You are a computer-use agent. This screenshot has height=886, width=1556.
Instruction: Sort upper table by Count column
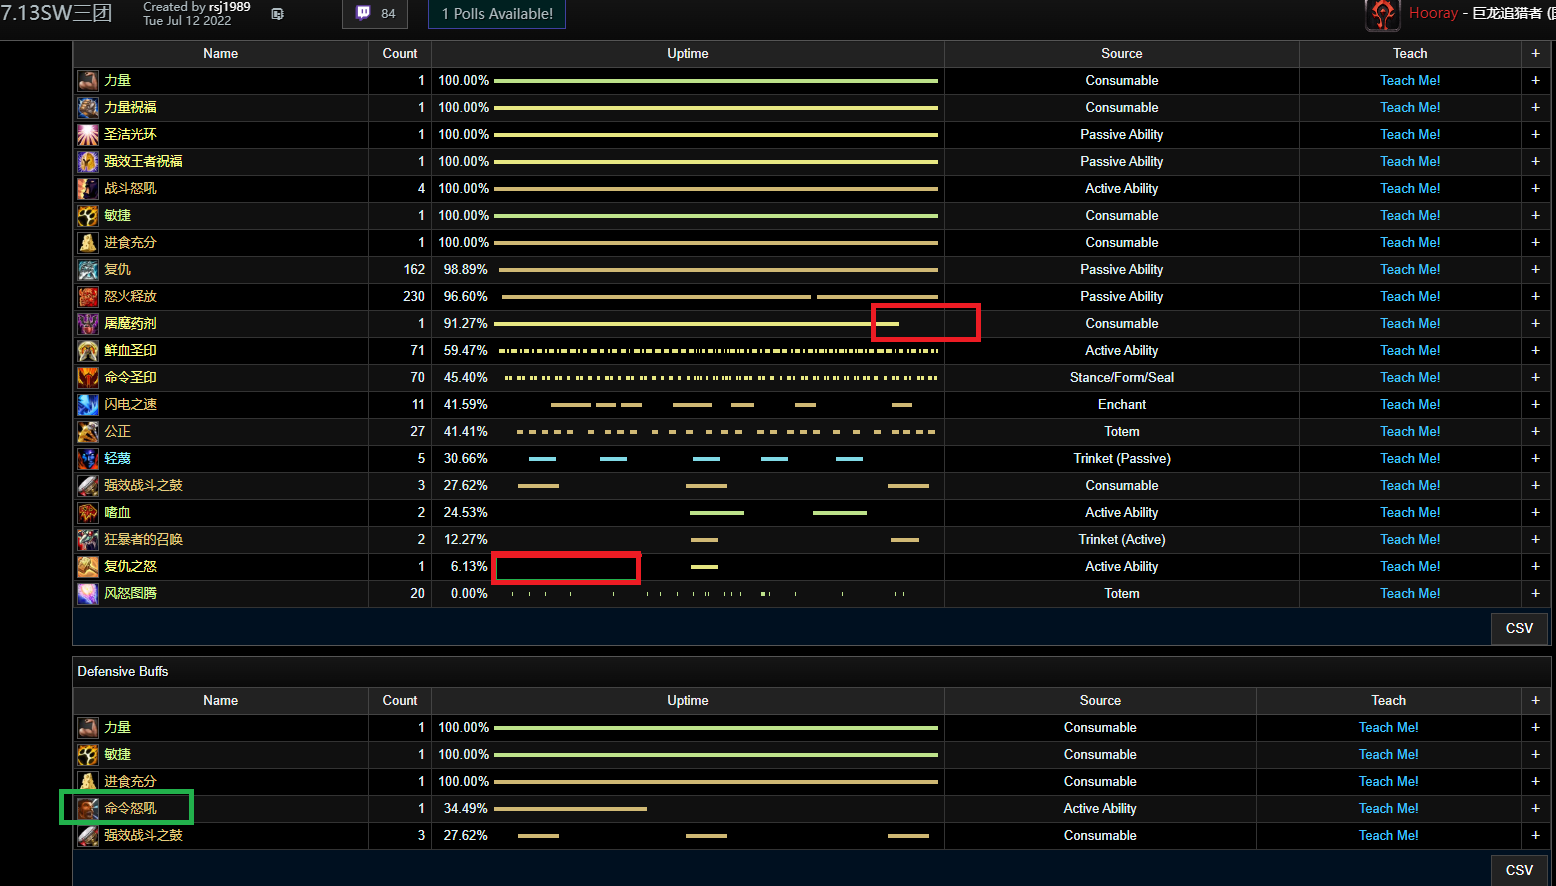(x=400, y=53)
